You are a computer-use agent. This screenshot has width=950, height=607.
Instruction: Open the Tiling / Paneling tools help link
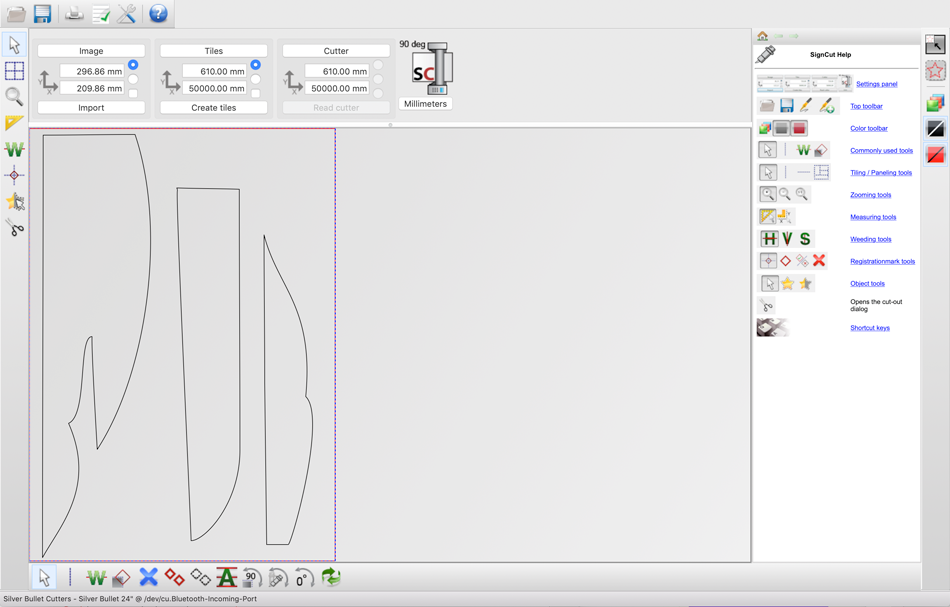point(881,173)
